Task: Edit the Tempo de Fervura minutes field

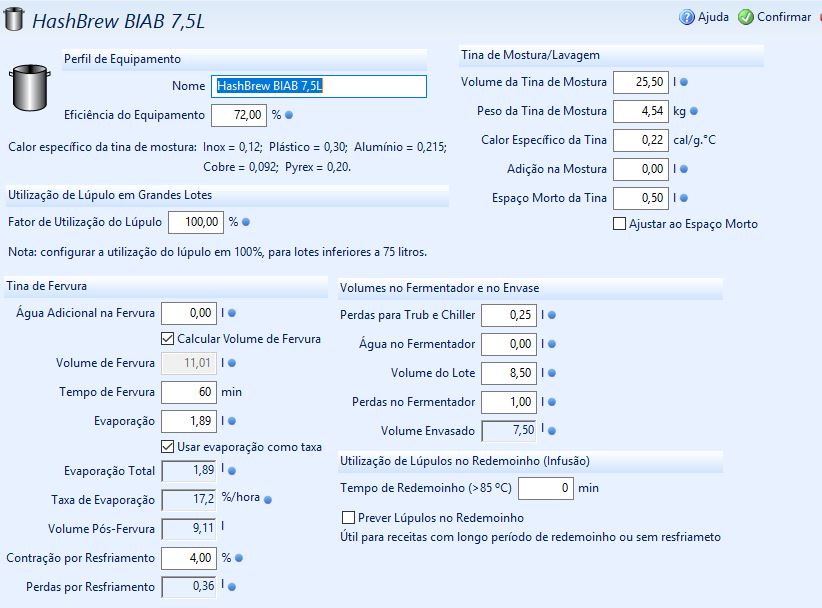Action: pos(189,392)
